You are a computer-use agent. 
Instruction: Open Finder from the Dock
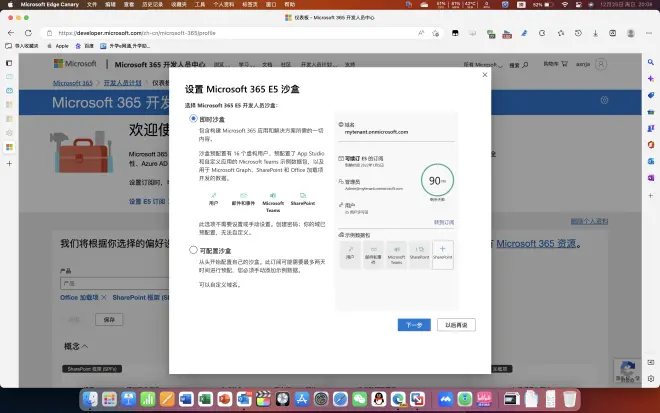tap(90, 399)
